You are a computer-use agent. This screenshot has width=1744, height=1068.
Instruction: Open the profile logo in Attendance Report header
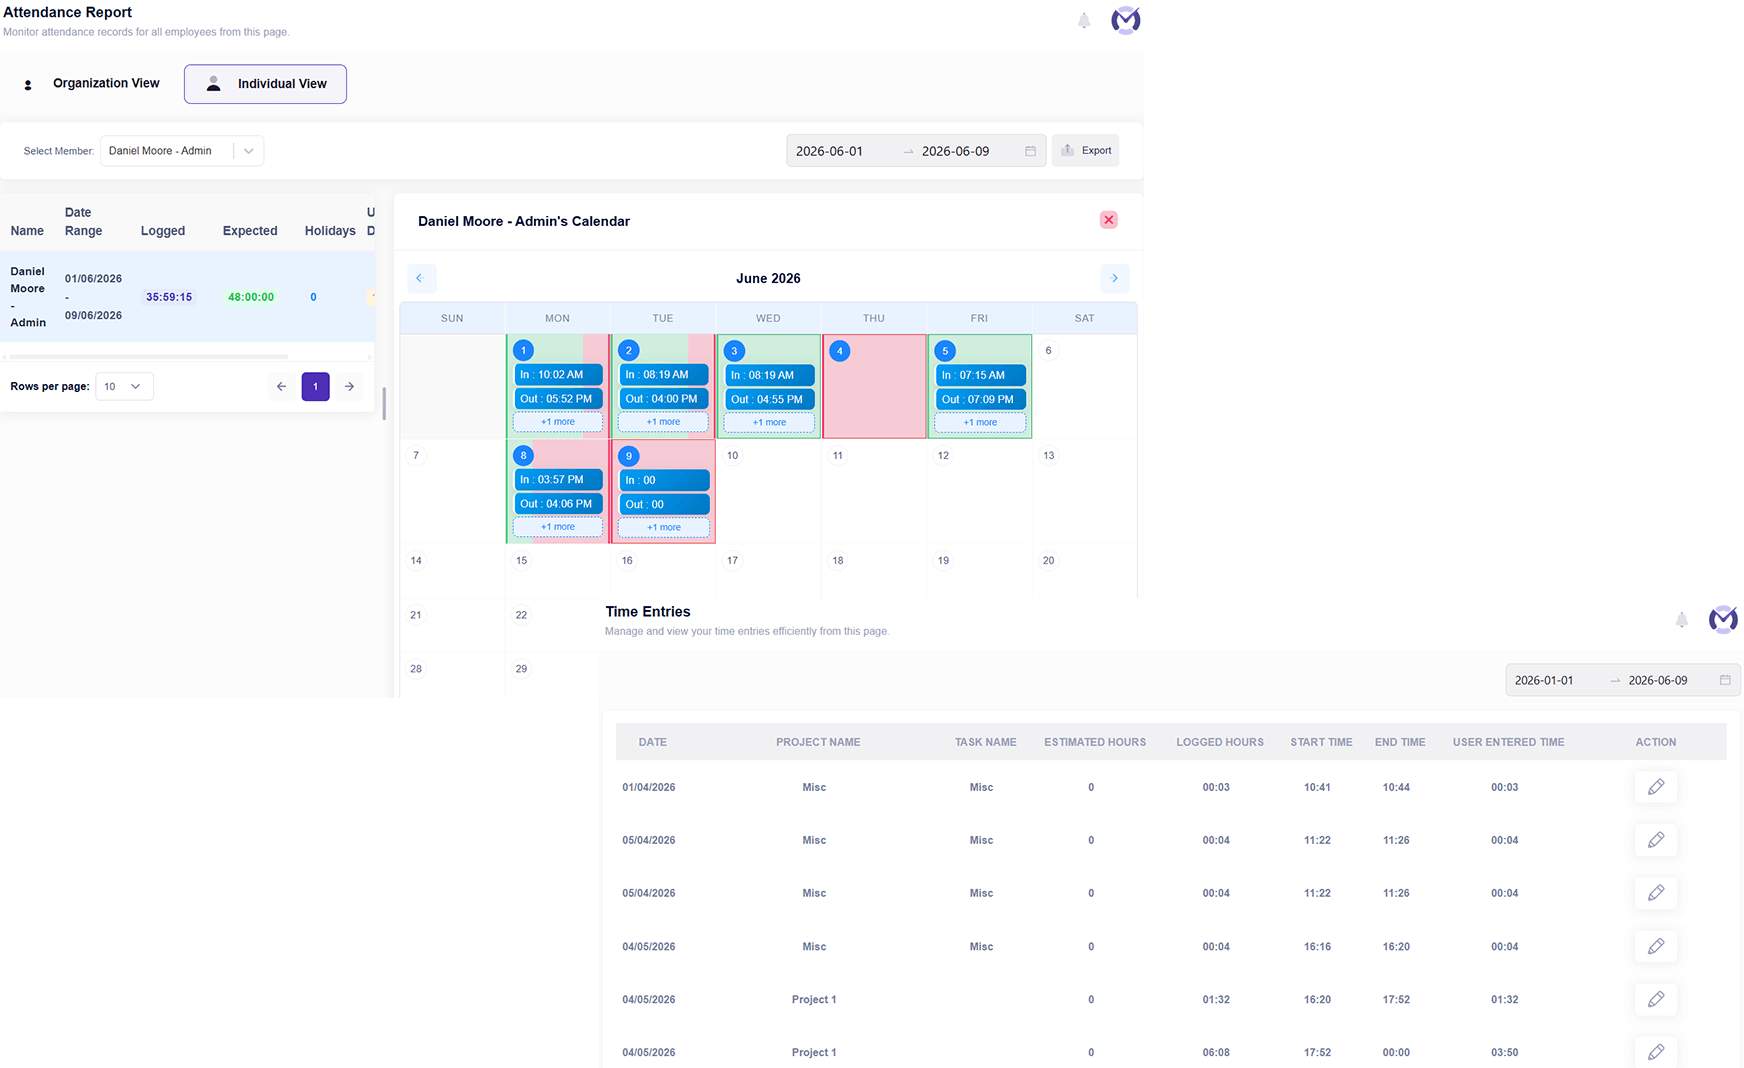pos(1126,20)
